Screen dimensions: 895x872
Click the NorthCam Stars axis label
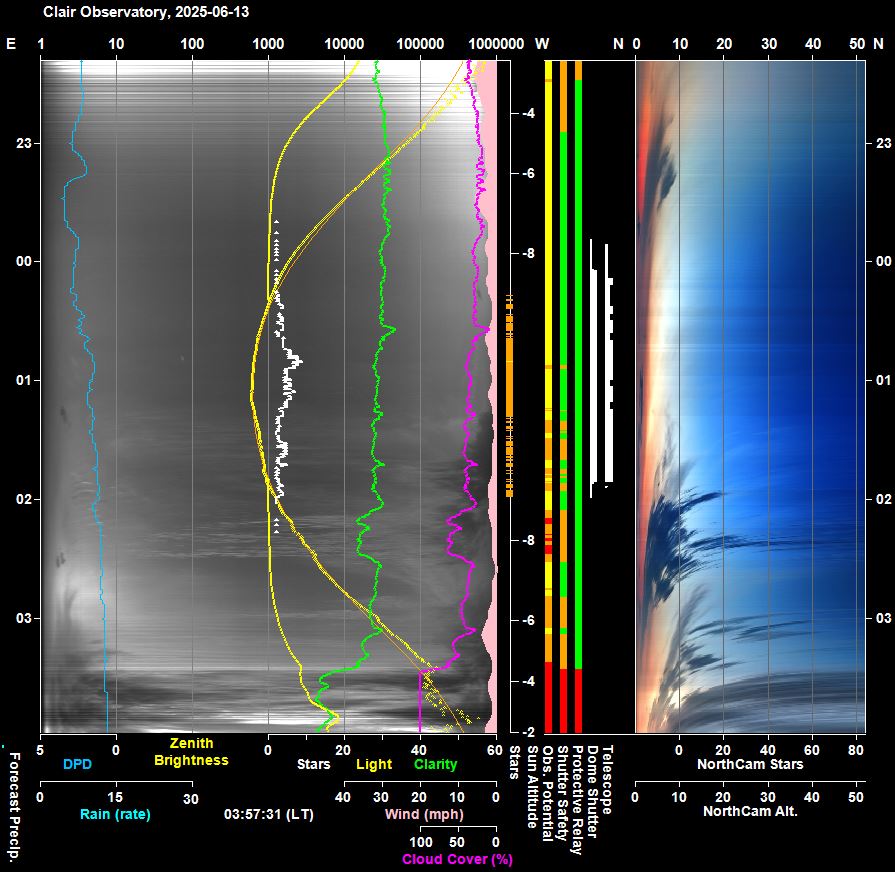click(750, 764)
